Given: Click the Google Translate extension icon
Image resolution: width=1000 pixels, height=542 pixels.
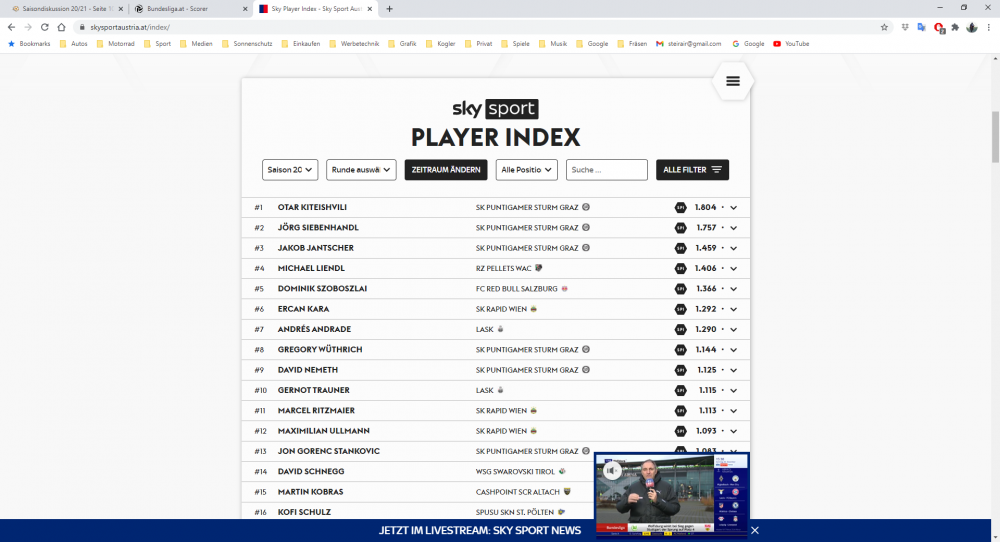Looking at the screenshot, I should [x=922, y=27].
